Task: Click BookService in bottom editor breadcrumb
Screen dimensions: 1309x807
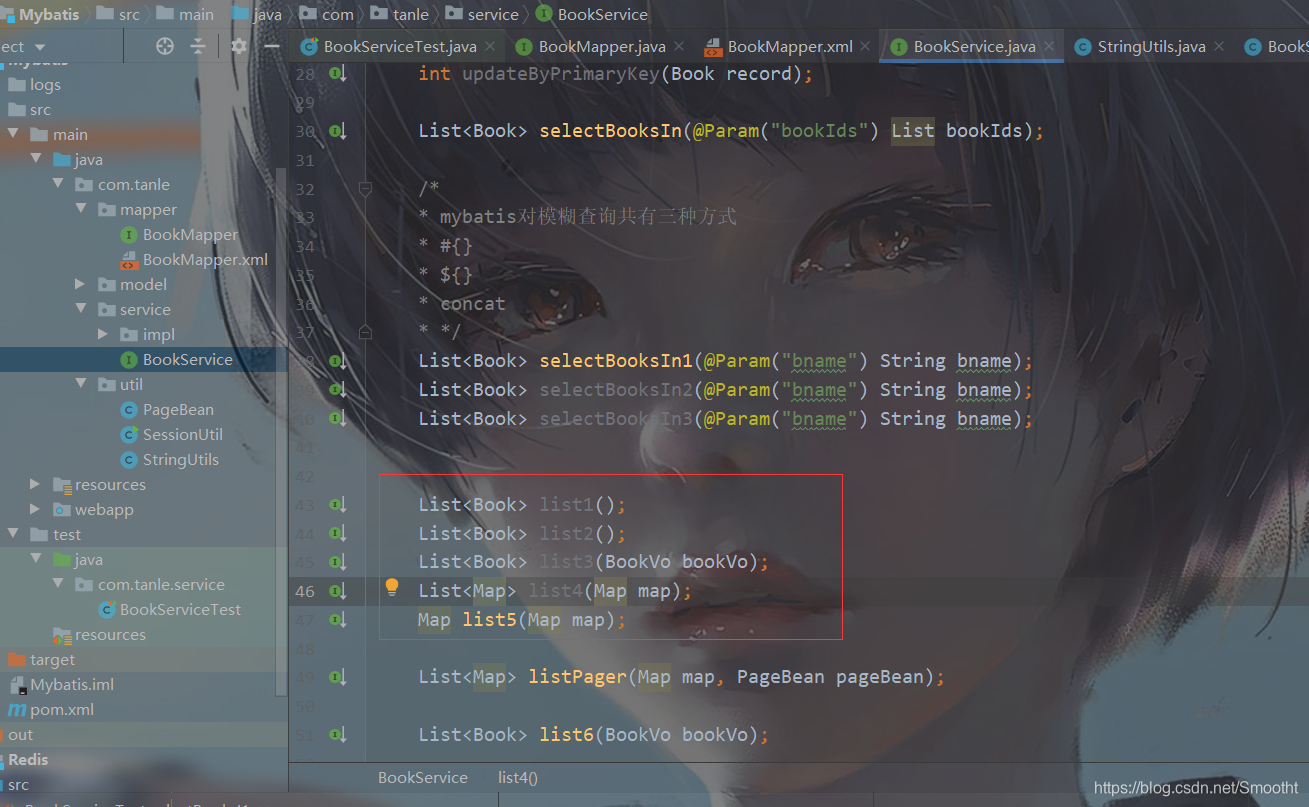Action: coord(423,777)
